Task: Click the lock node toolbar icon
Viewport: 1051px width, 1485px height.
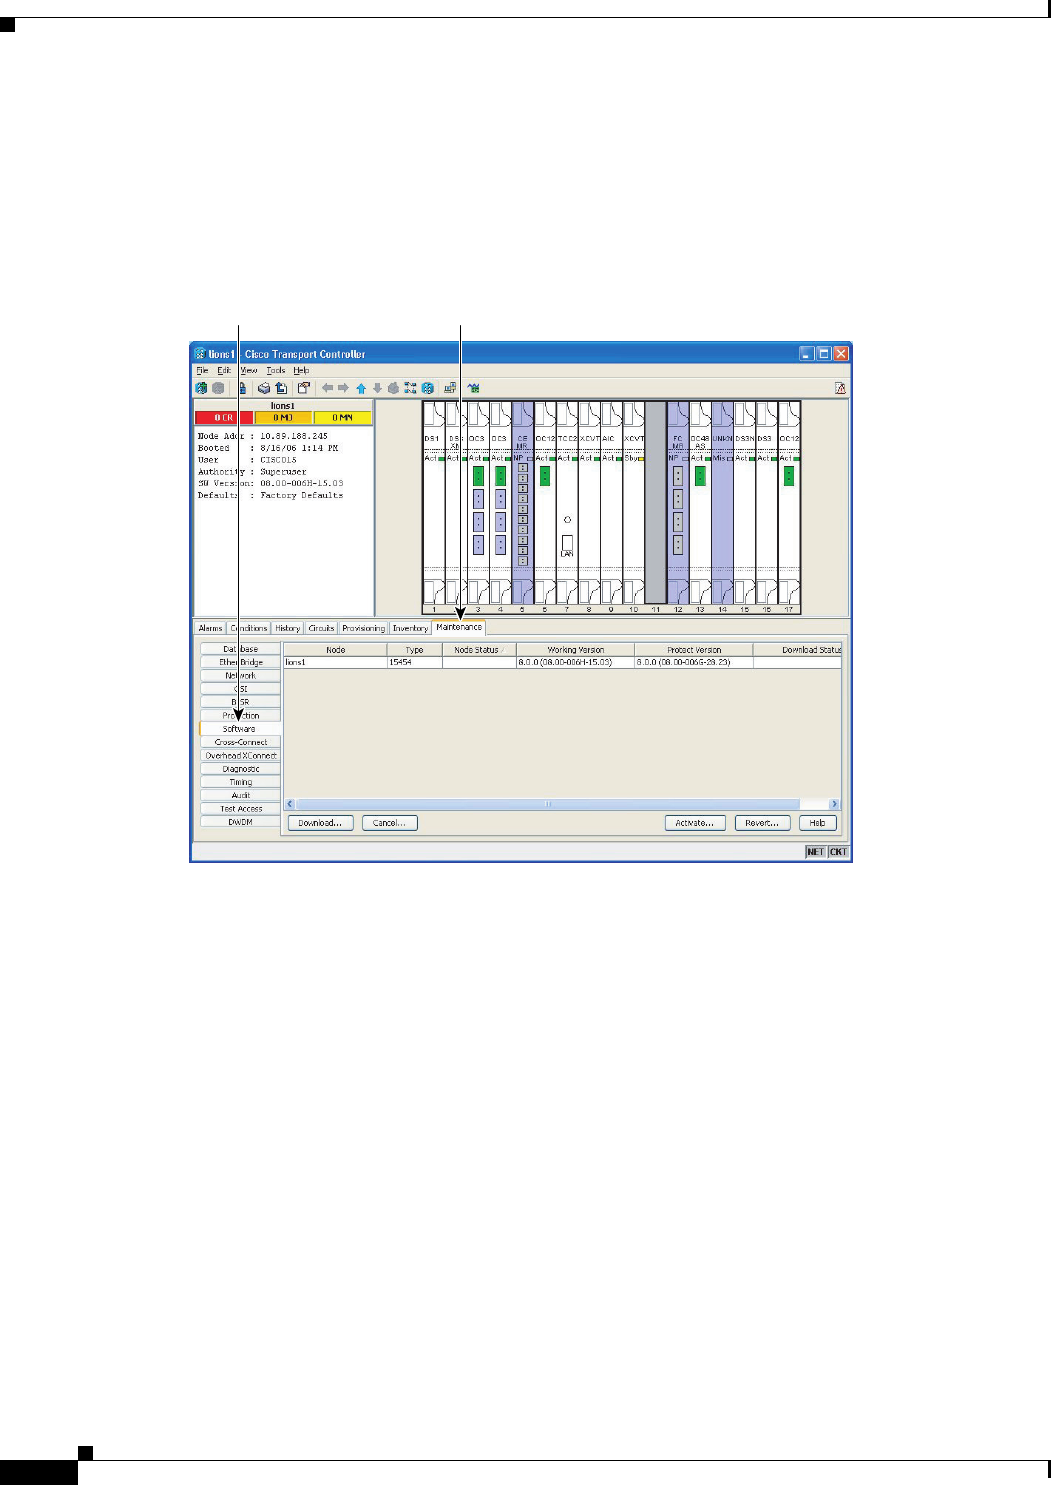Action: [x=242, y=388]
